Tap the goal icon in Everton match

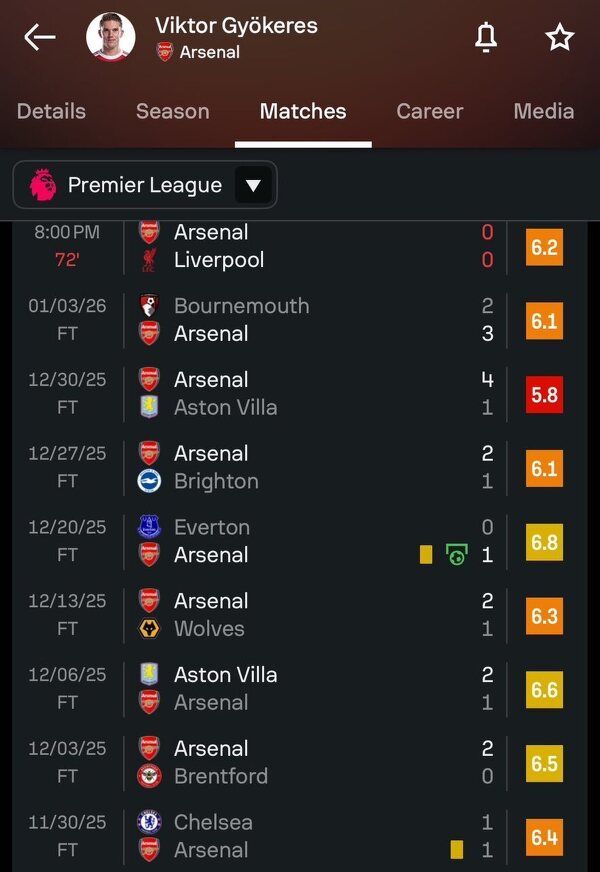(x=456, y=554)
